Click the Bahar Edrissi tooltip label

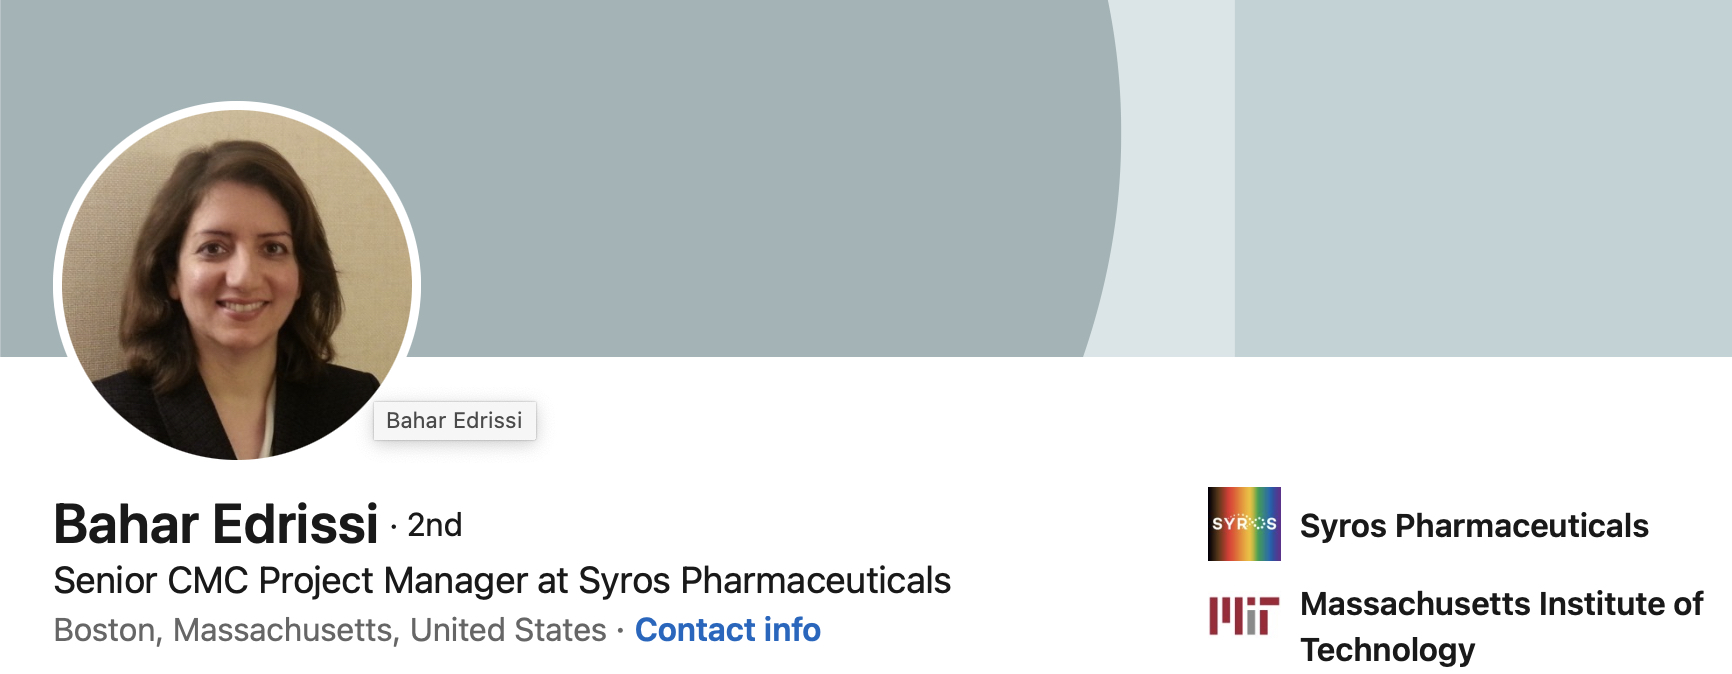tap(454, 421)
